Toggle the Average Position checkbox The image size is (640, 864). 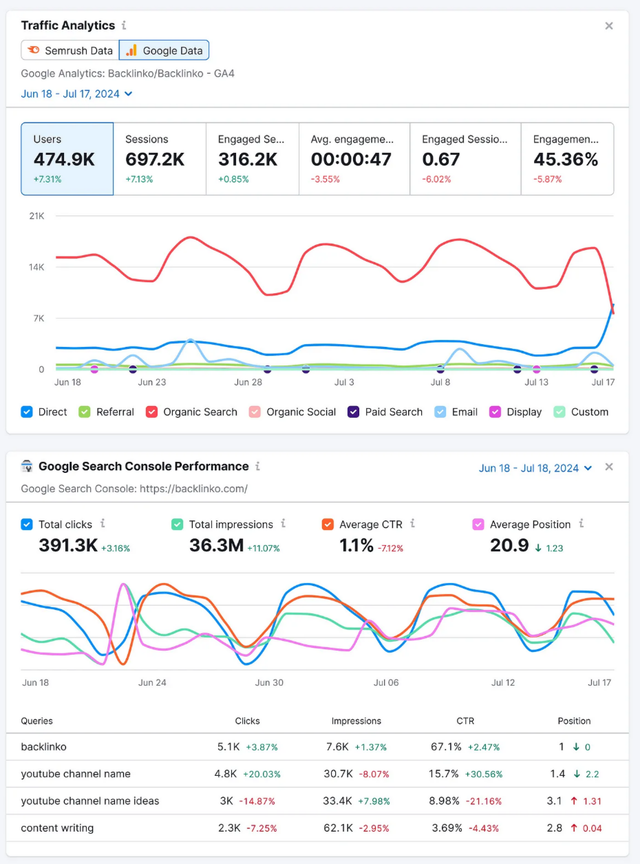[478, 524]
